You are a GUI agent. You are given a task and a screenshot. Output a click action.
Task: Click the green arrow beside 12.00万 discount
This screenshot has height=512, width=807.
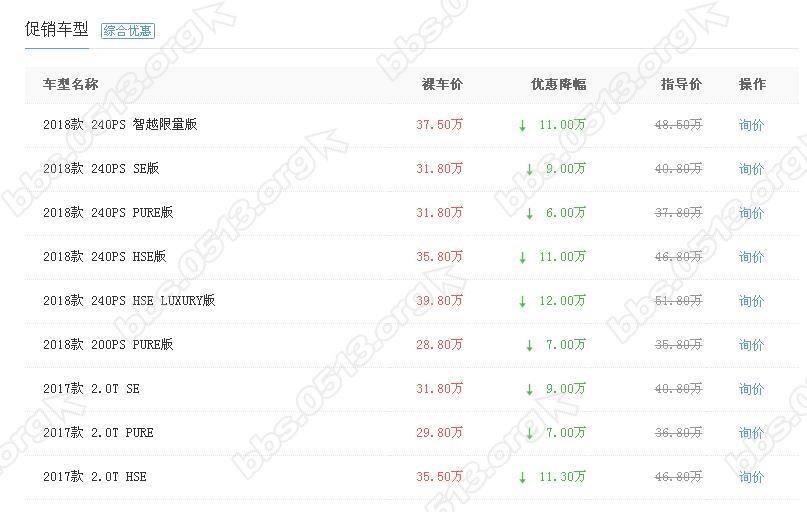[x=522, y=301]
